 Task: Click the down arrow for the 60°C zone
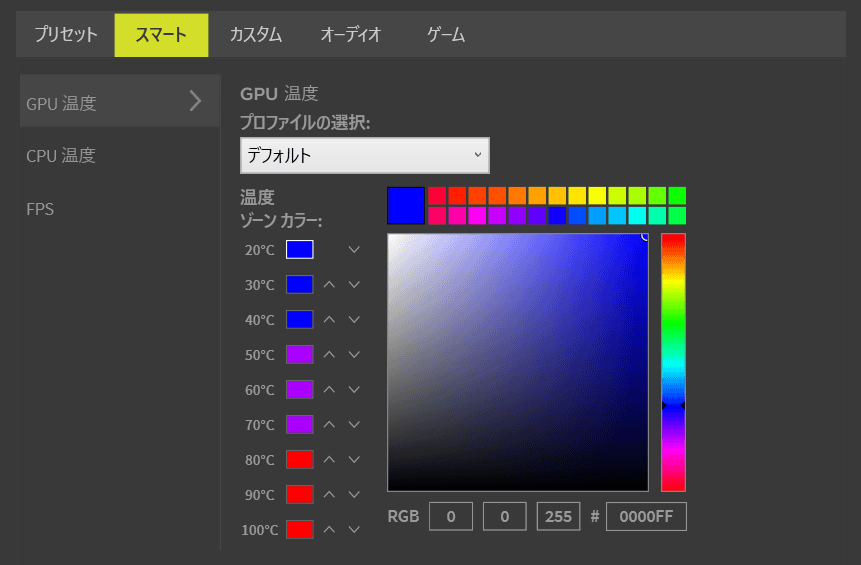354,389
